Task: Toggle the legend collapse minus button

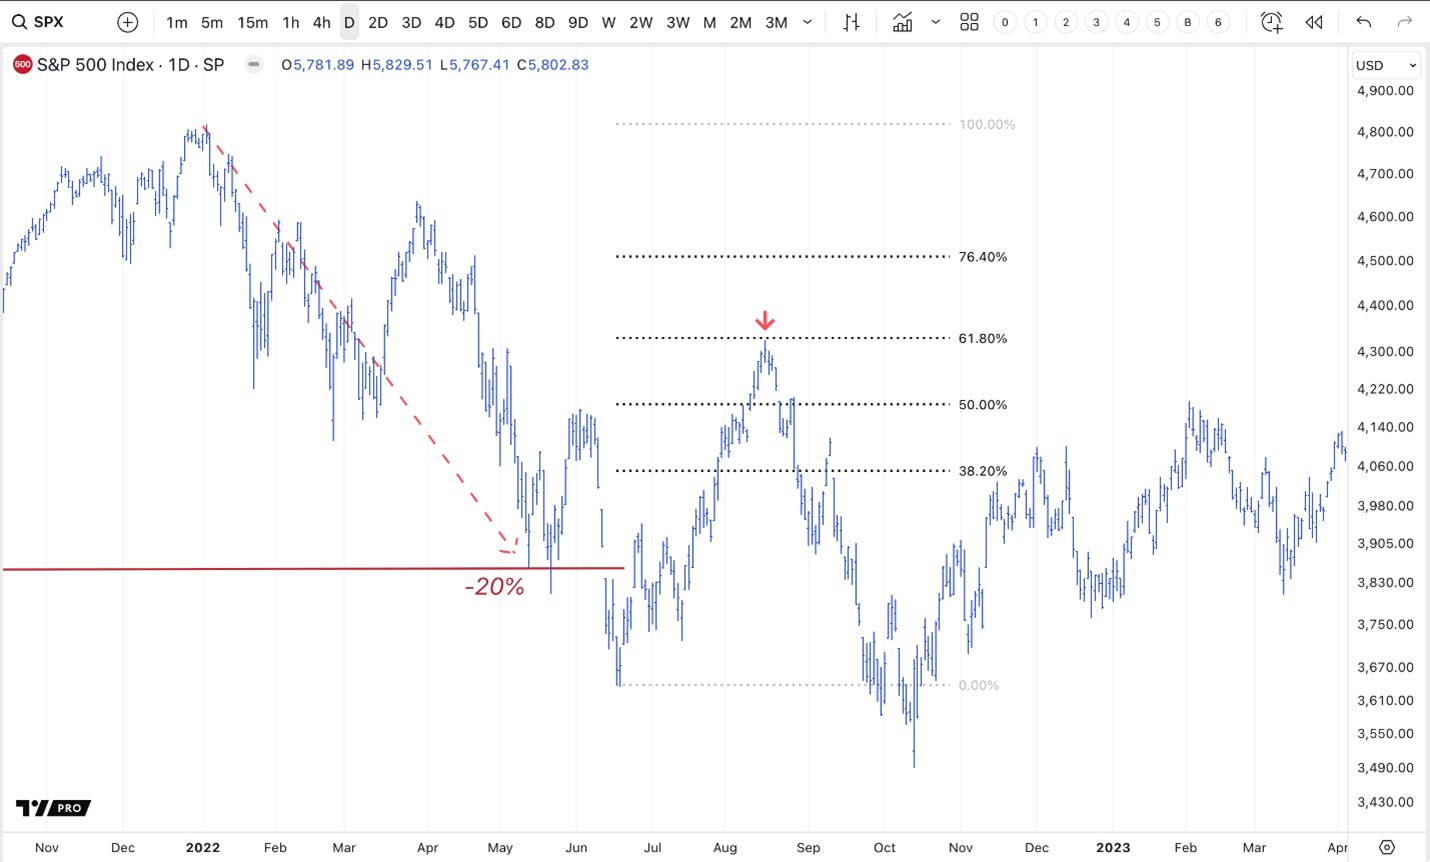Action: pyautogui.click(x=254, y=65)
